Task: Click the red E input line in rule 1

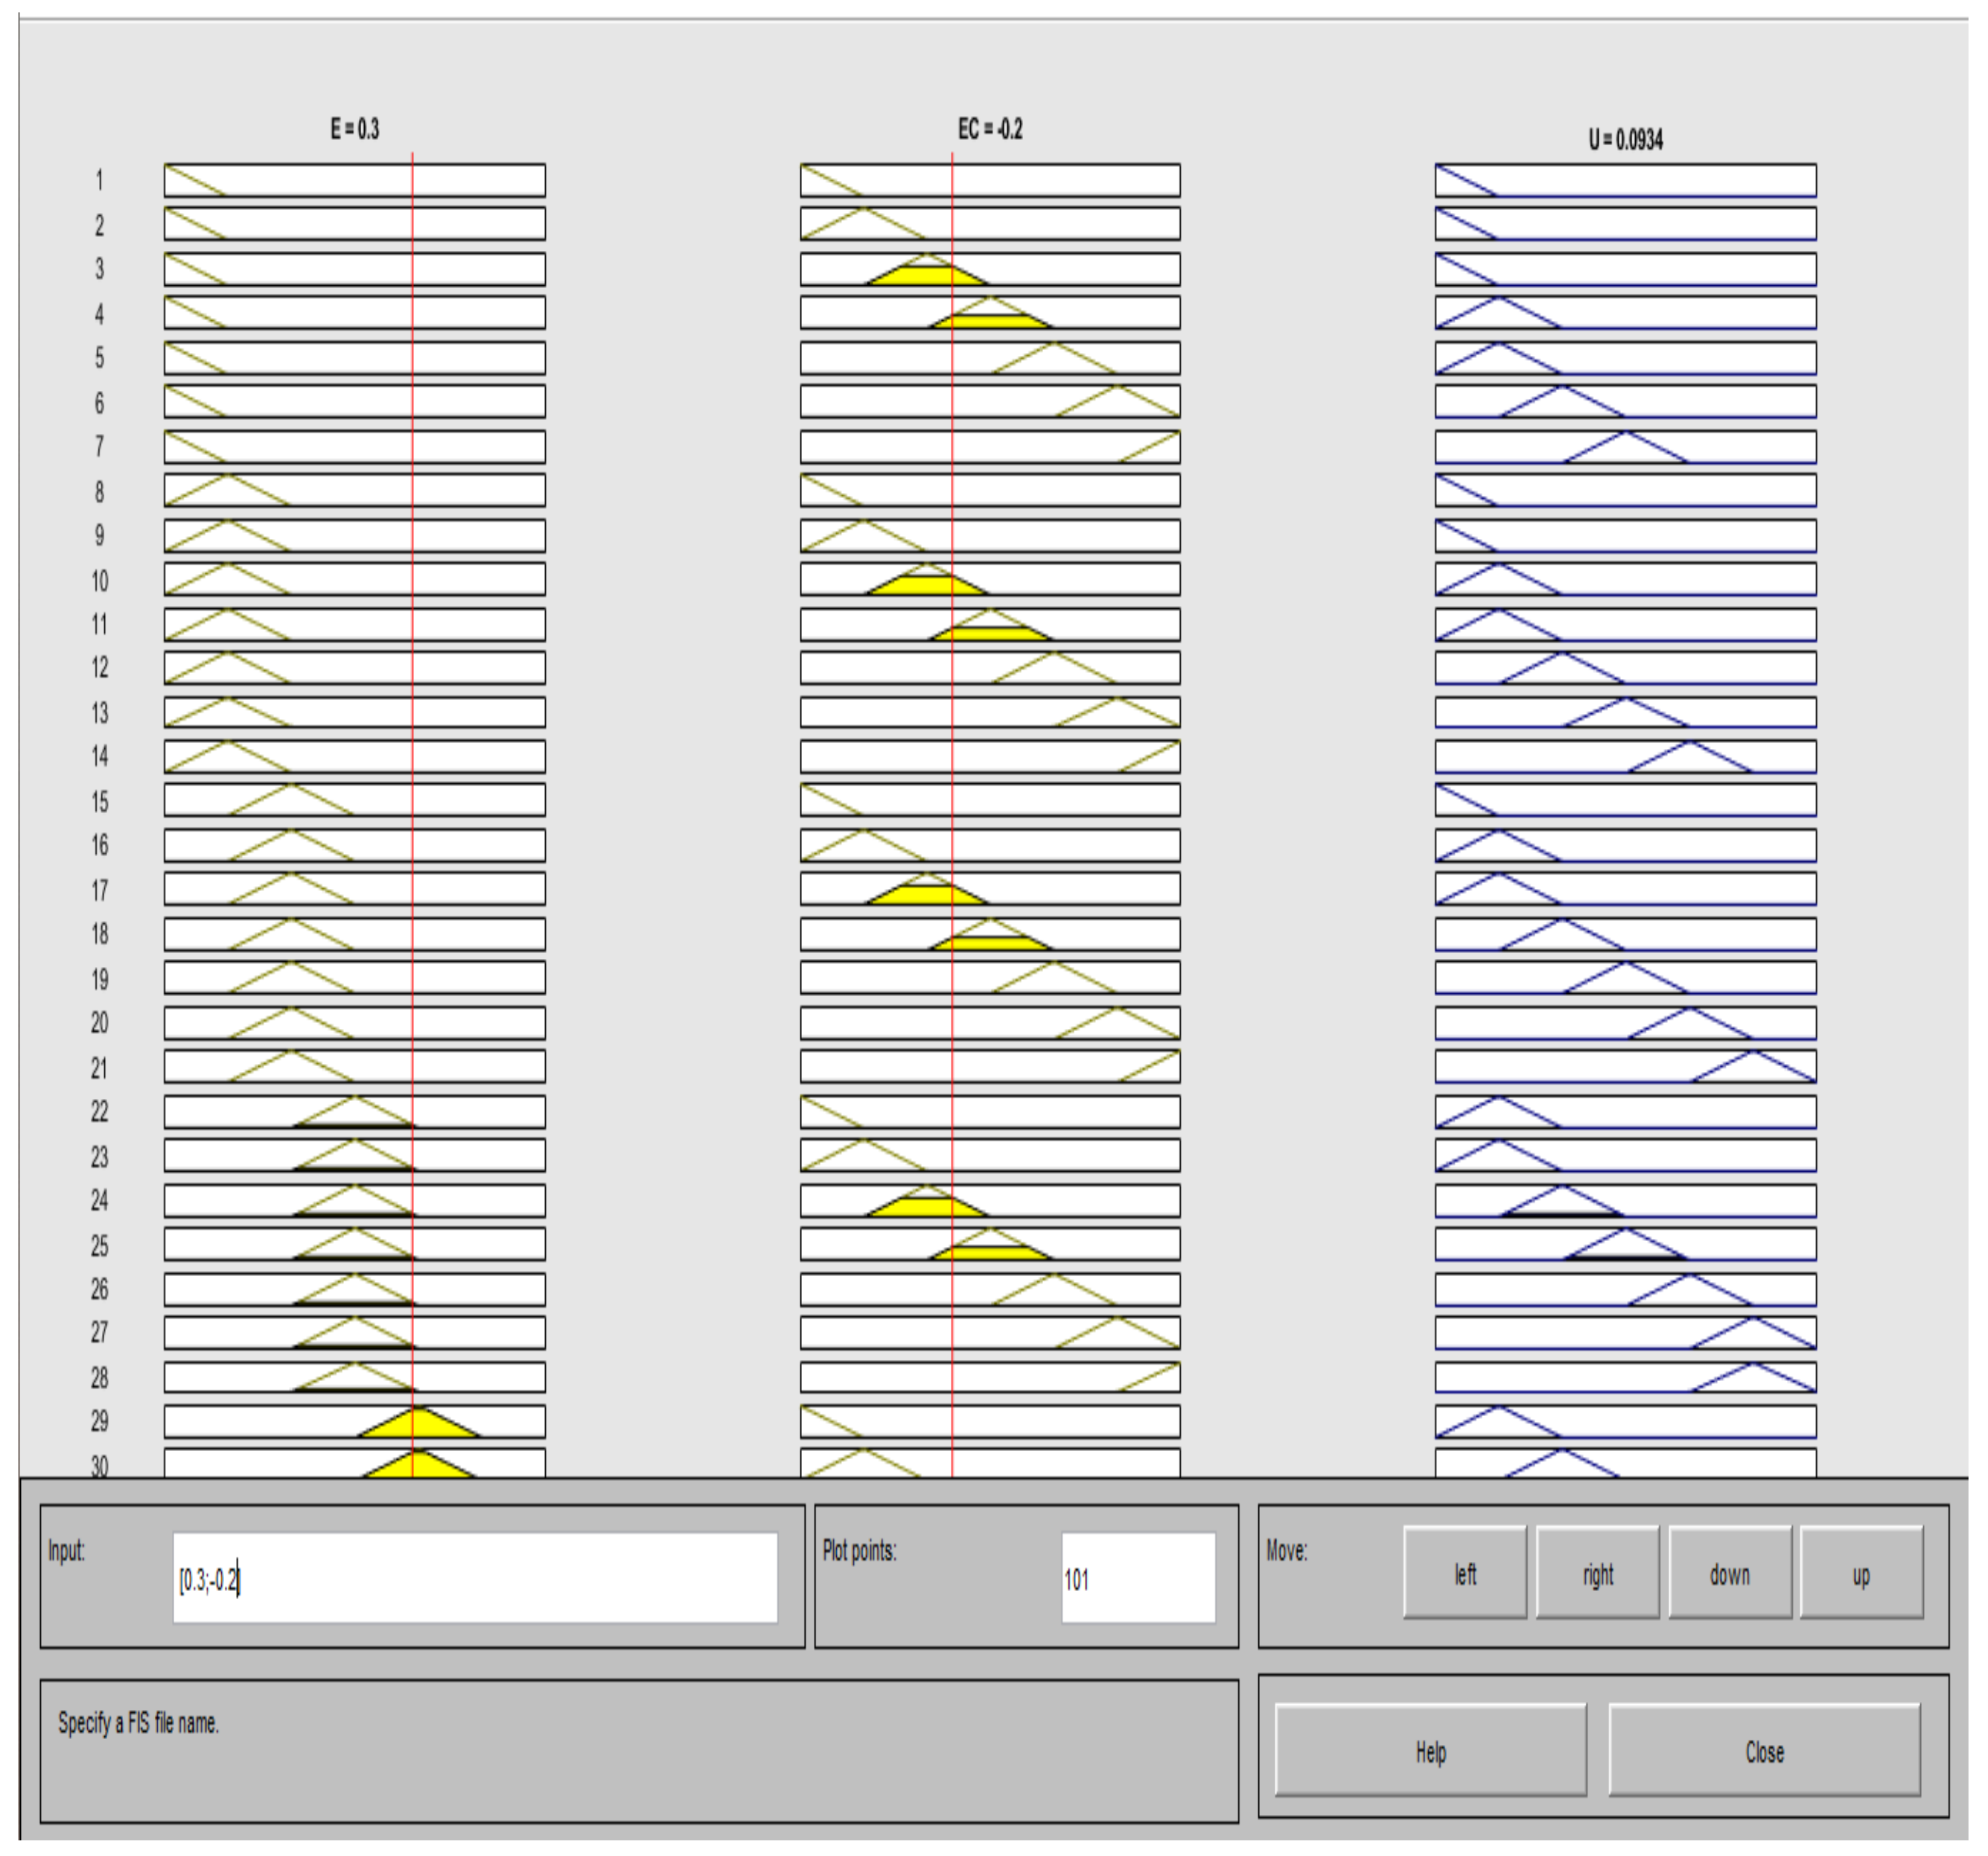Action: [412, 181]
